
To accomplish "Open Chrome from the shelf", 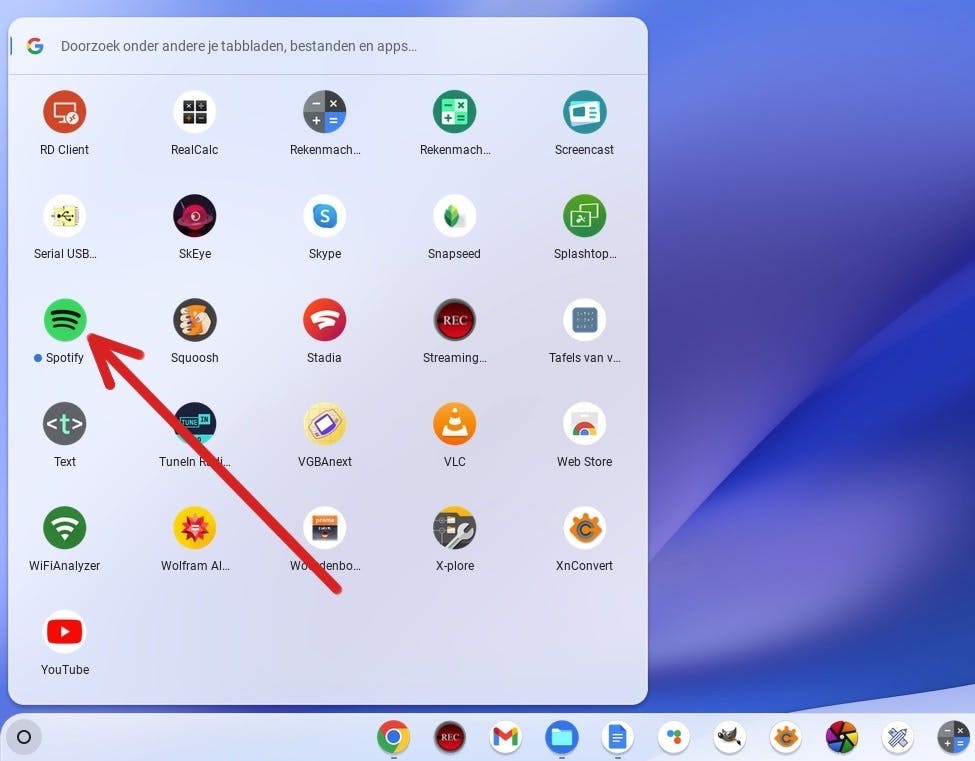I will coord(394,737).
